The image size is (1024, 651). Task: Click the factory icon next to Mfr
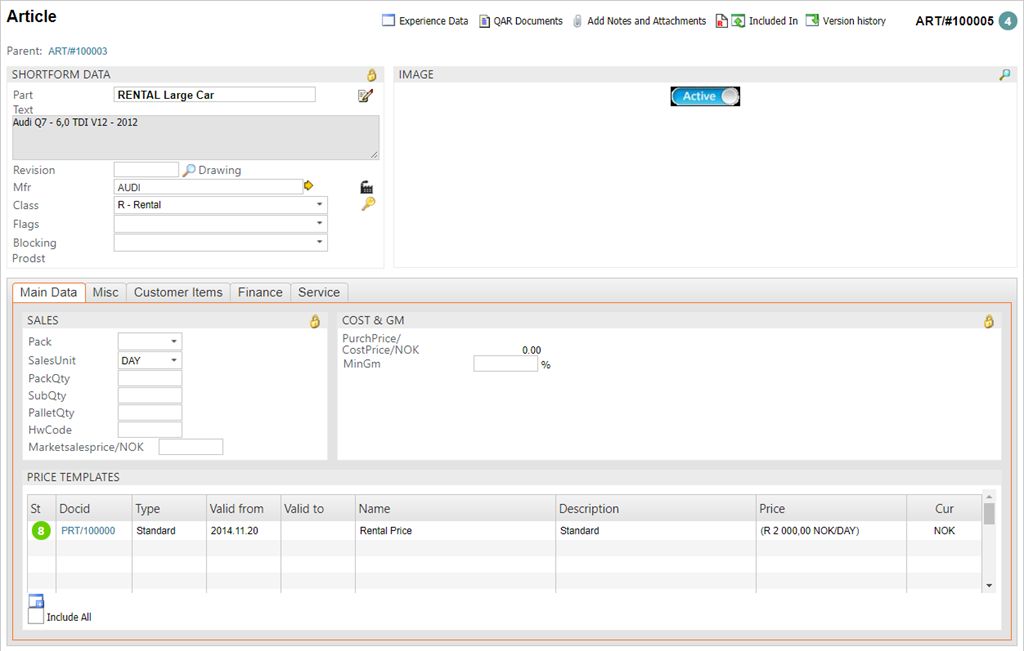(x=367, y=187)
